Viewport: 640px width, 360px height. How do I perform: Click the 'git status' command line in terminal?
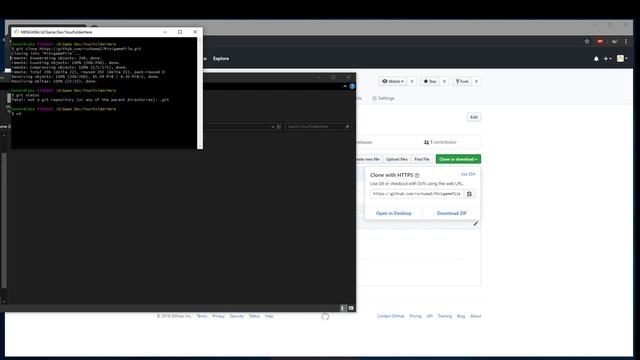pyautogui.click(x=25, y=95)
